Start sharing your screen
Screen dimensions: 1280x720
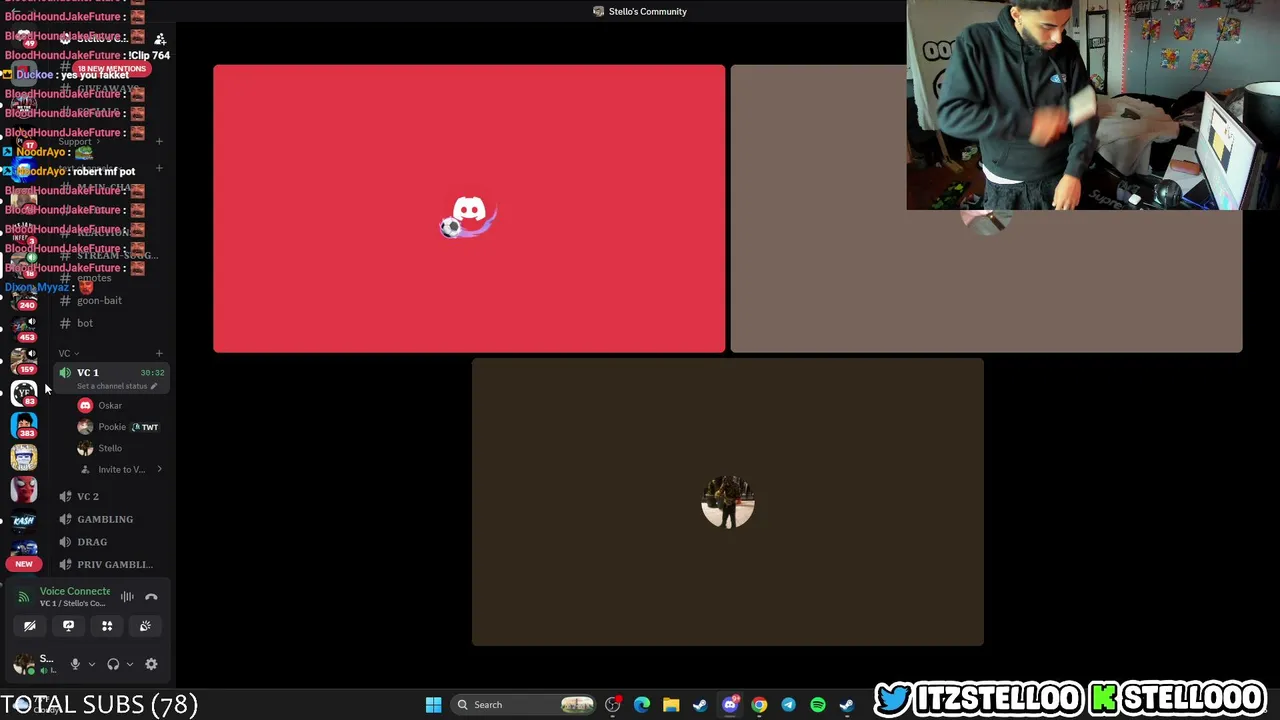click(x=68, y=626)
